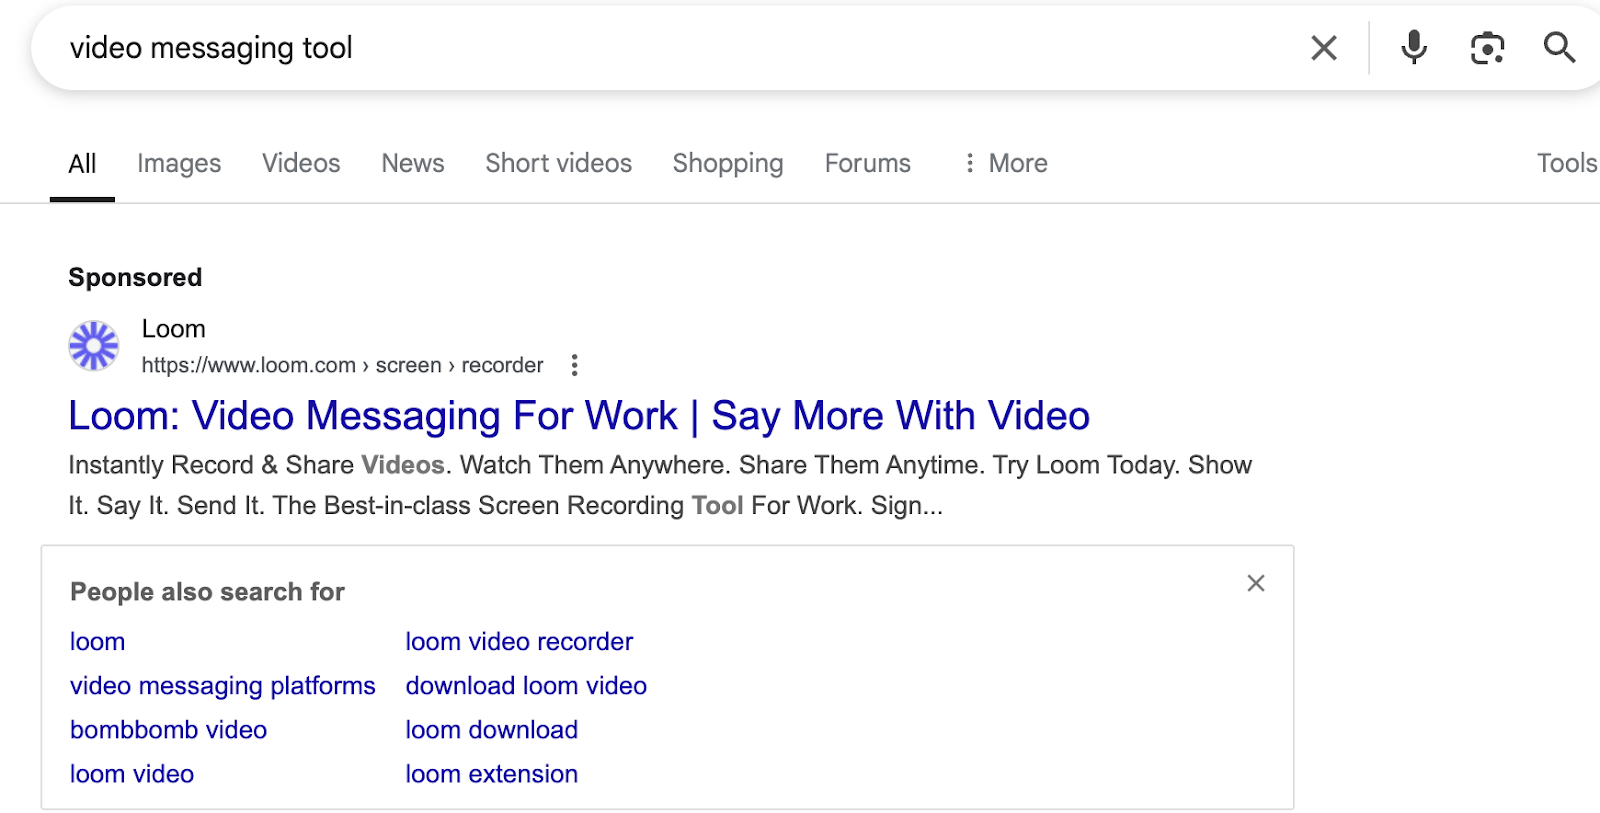This screenshot has height=813, width=1600.
Task: Open search by image camera icon
Action: click(x=1487, y=48)
